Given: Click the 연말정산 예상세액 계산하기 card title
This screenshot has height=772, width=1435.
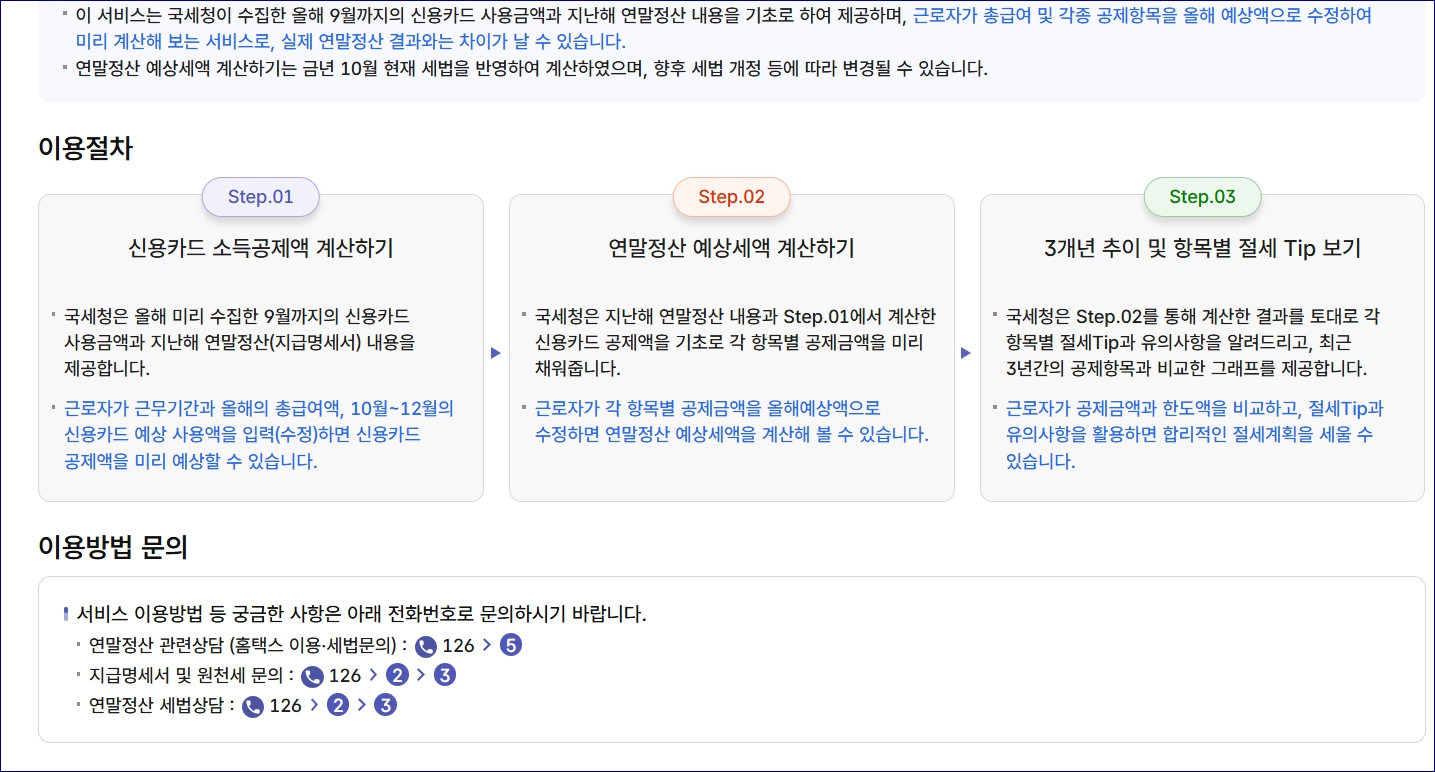Looking at the screenshot, I should pyautogui.click(x=732, y=248).
